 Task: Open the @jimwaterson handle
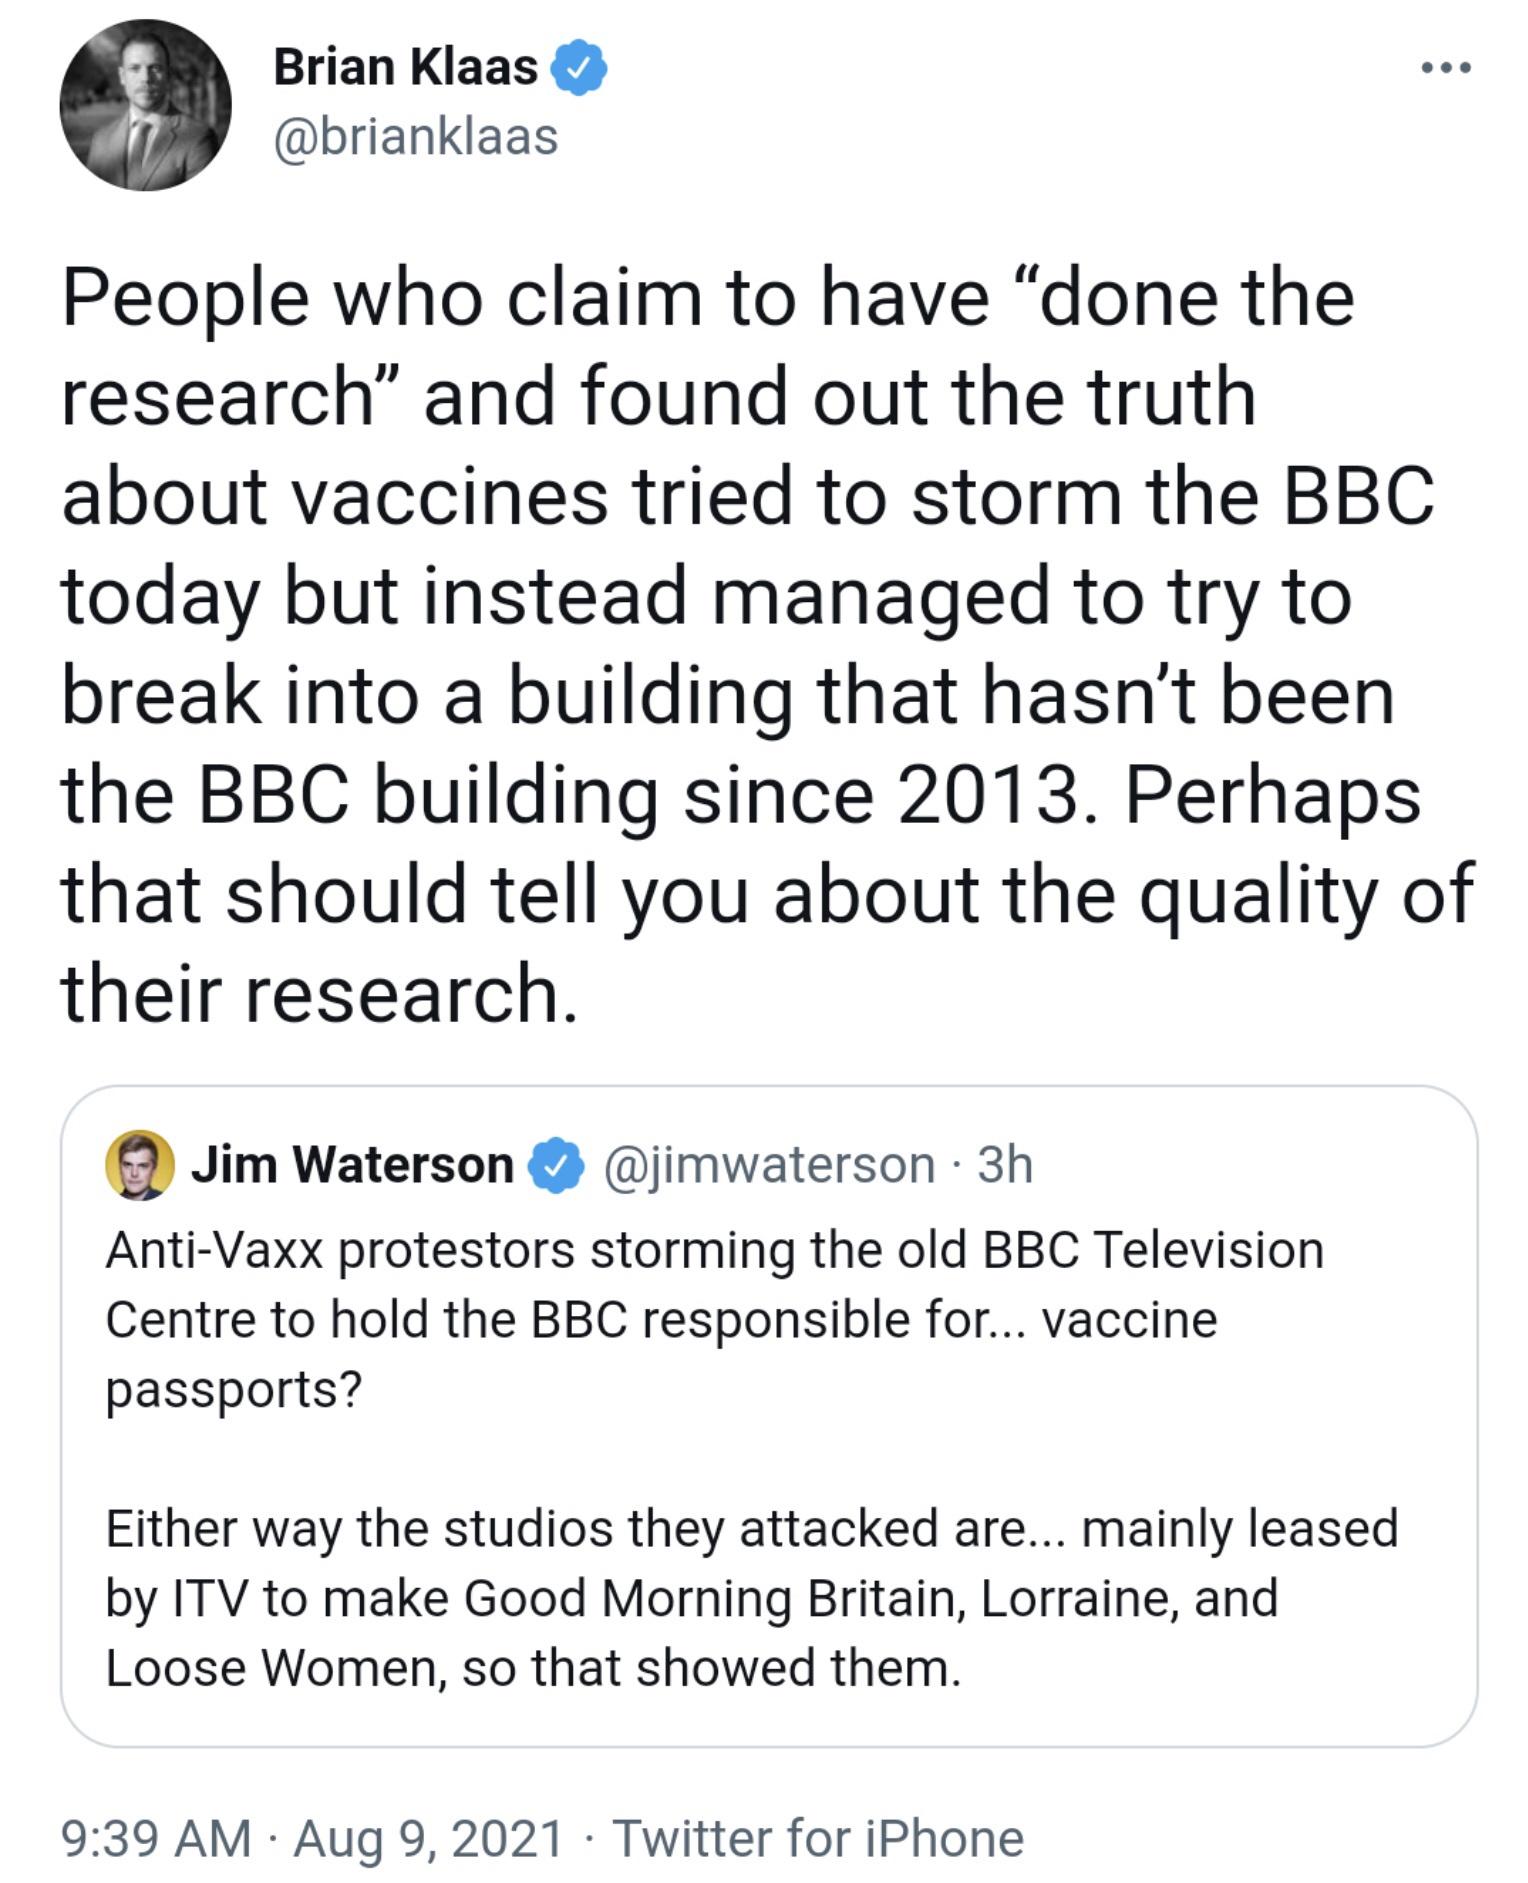(768, 1165)
